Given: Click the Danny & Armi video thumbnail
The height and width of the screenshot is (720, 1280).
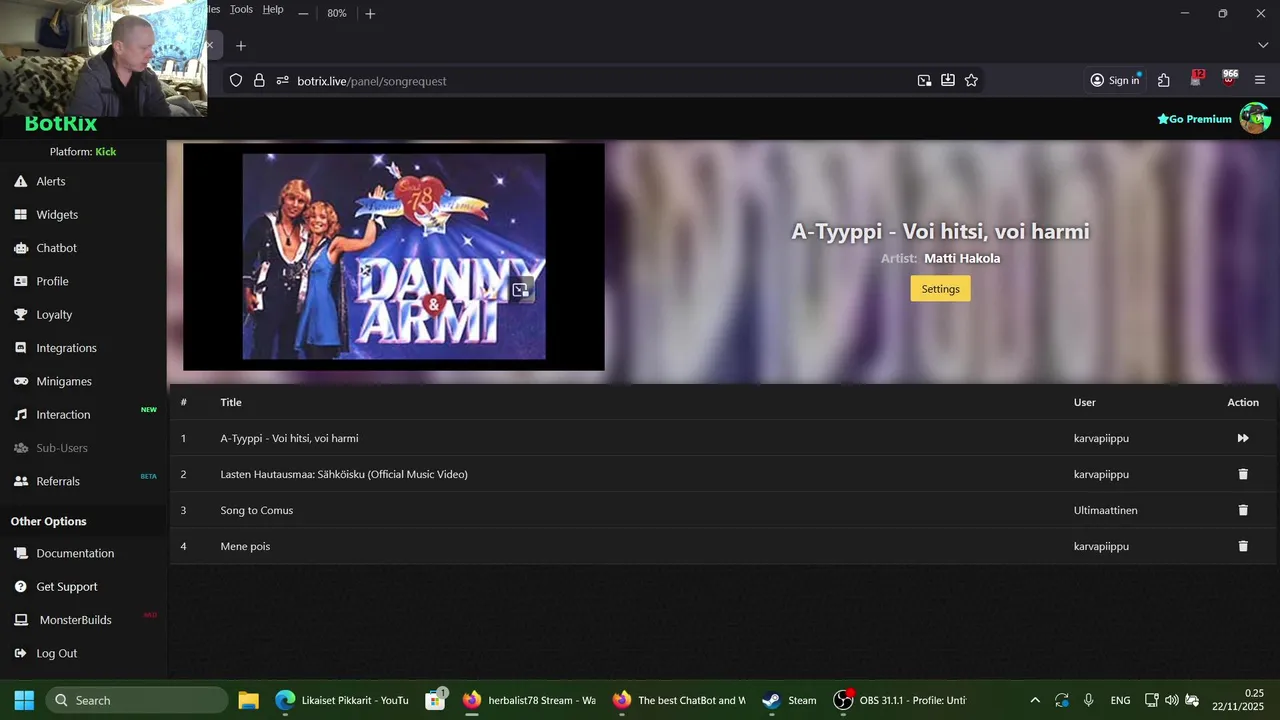Looking at the screenshot, I should (394, 256).
